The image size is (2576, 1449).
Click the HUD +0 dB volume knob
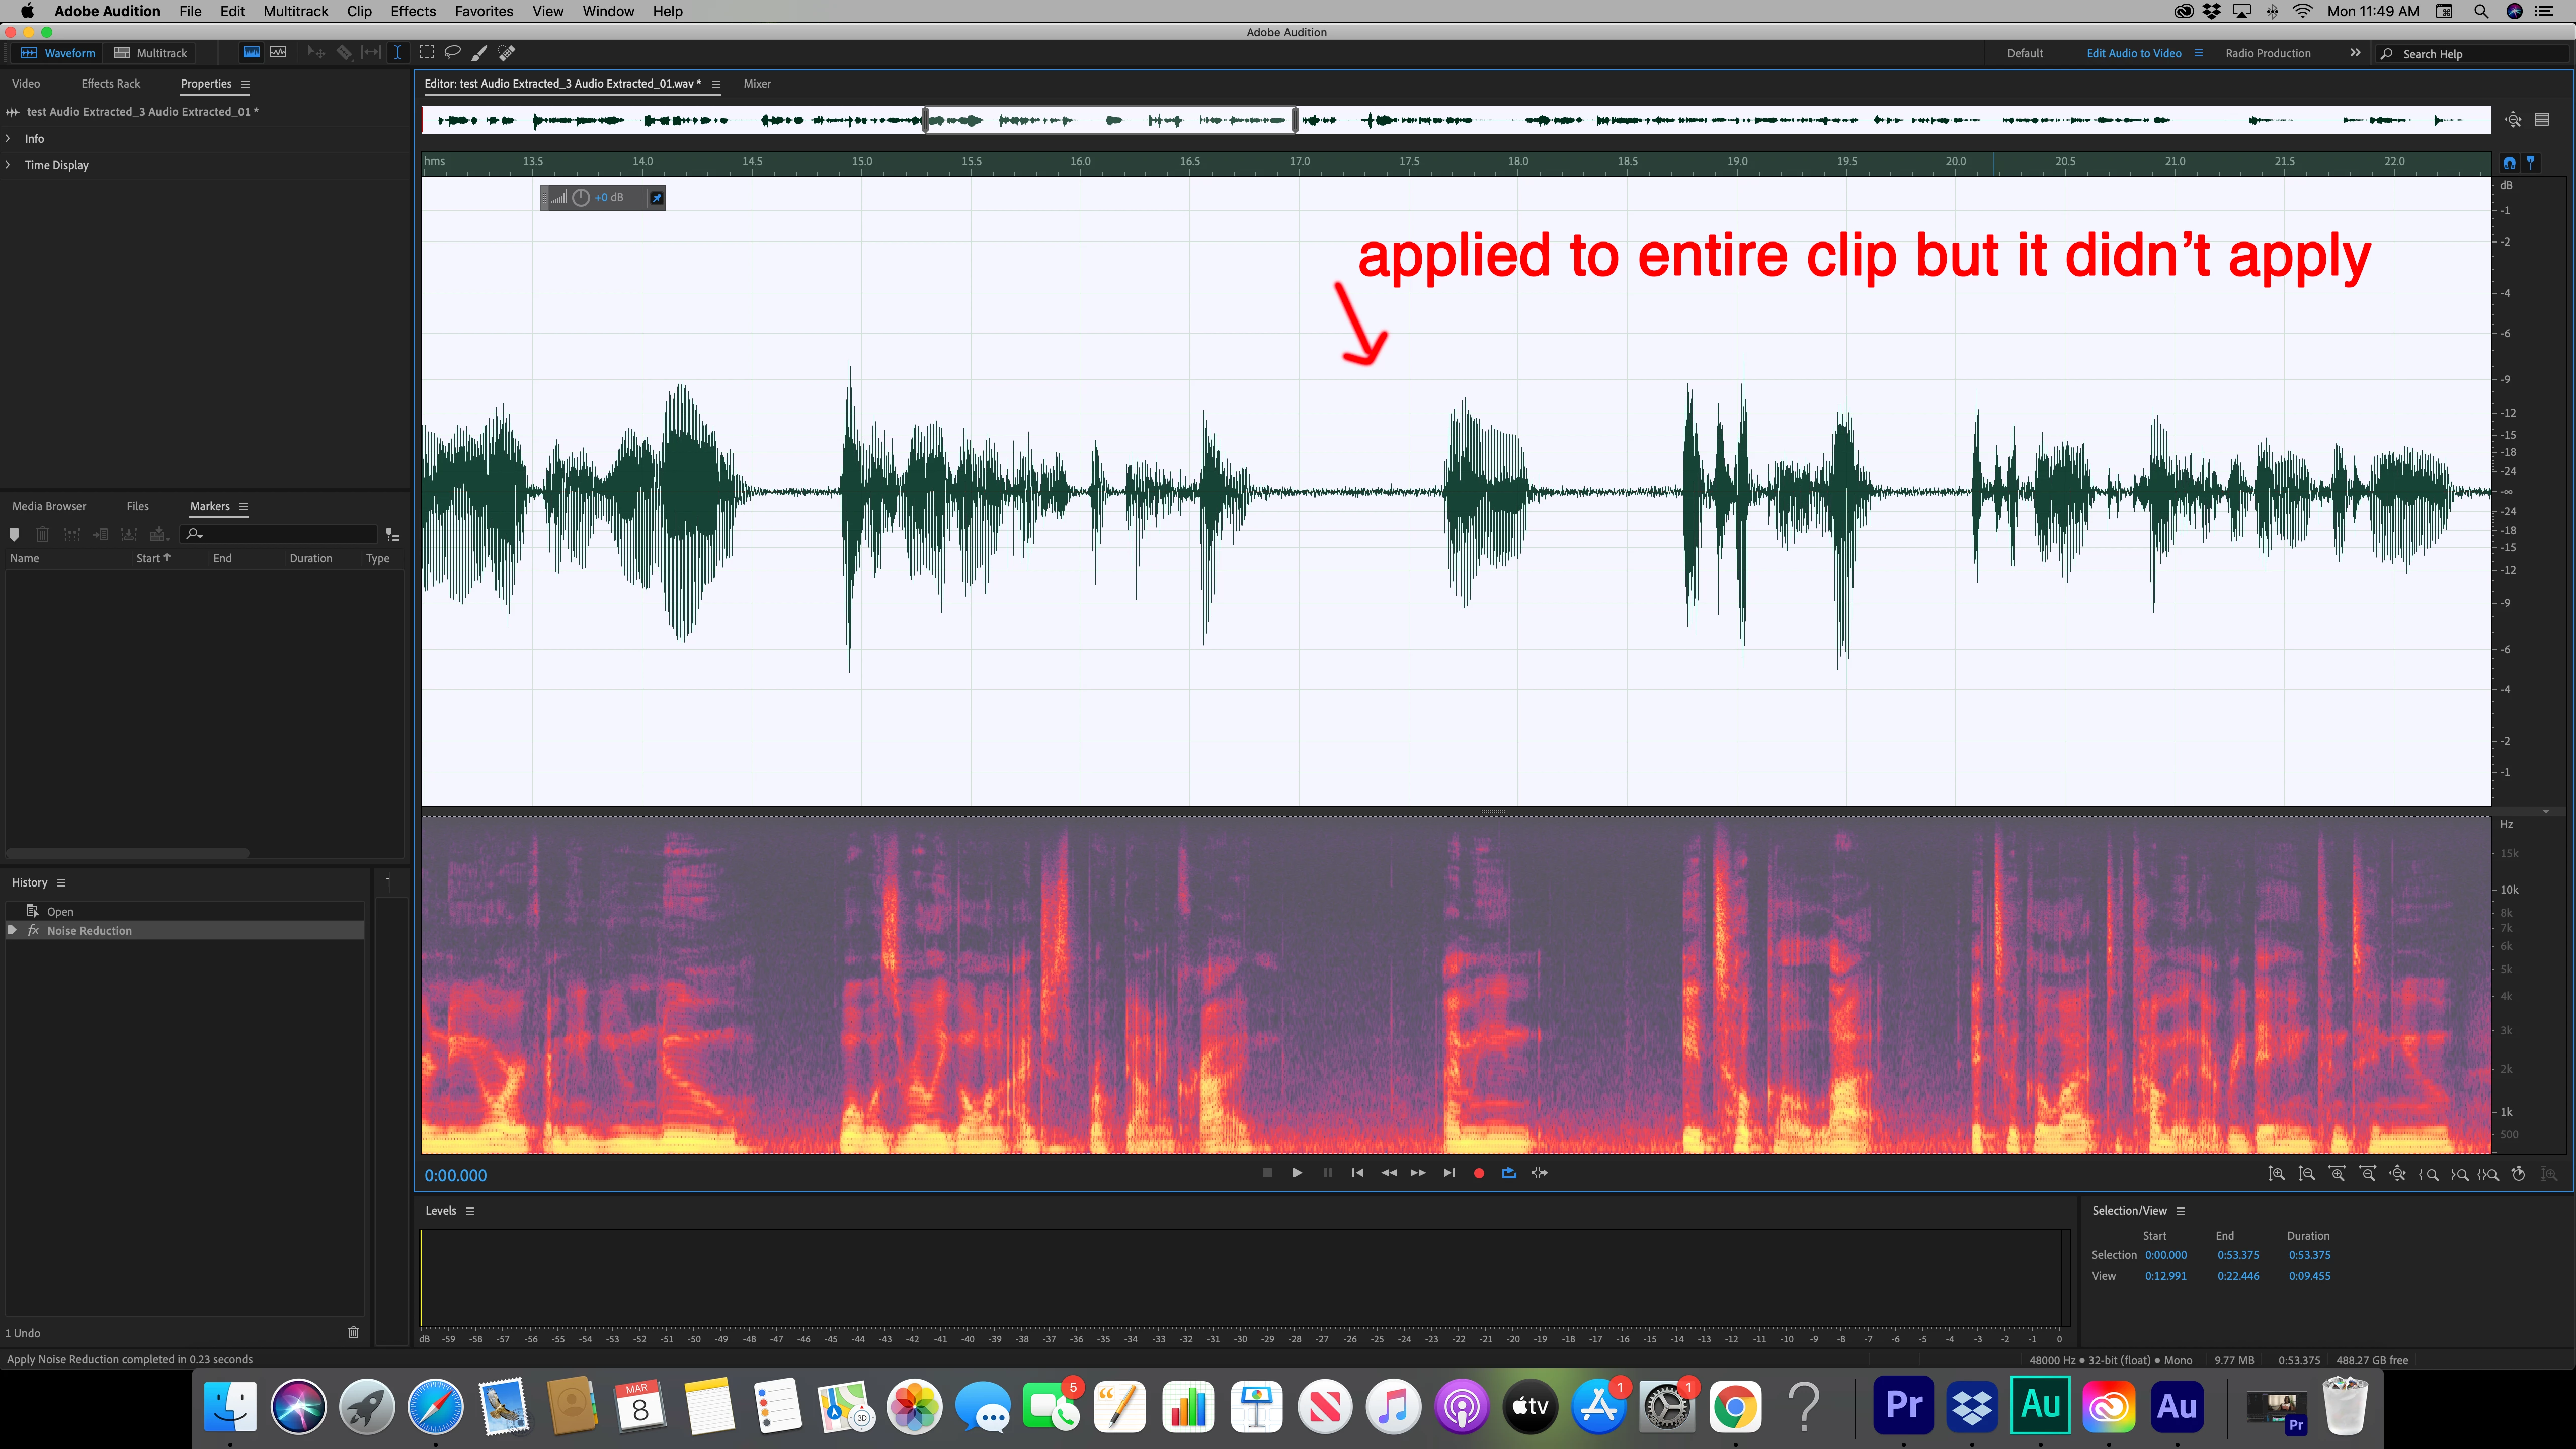pos(580,198)
